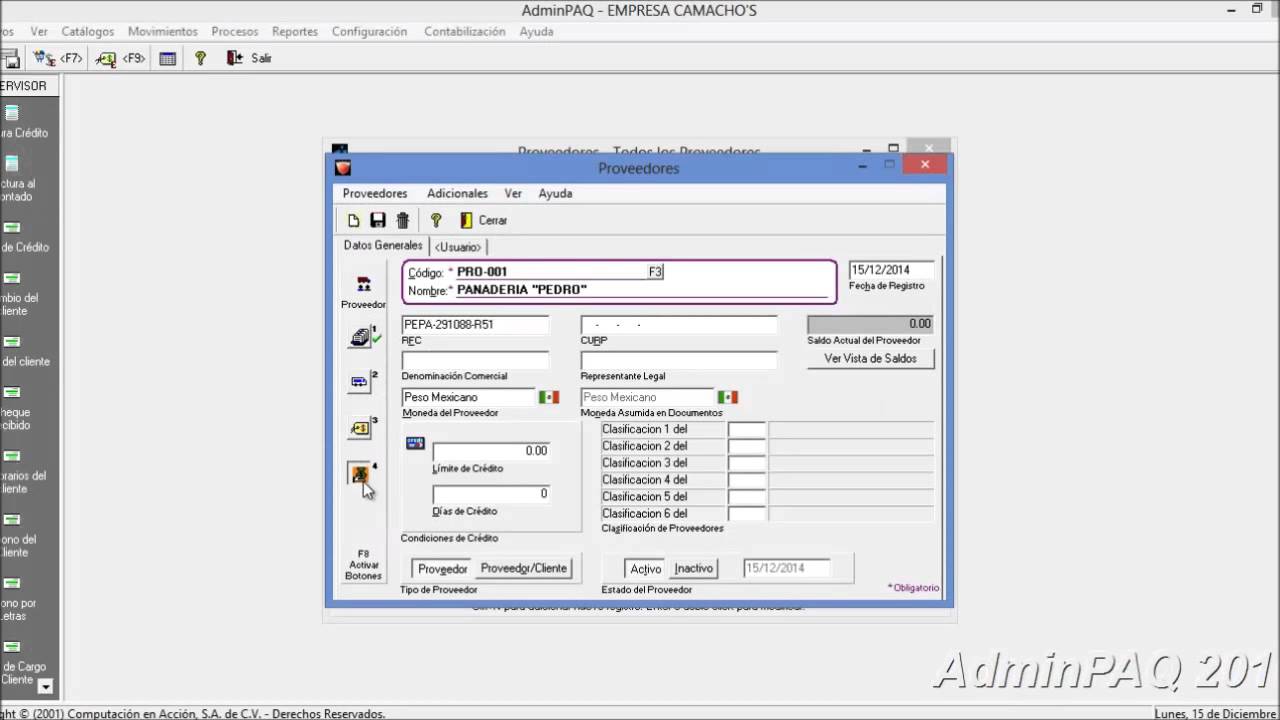The height and width of the screenshot is (720, 1280).
Task: Open the 'del cliente' sidebar shortcut
Action: [x=24, y=351]
